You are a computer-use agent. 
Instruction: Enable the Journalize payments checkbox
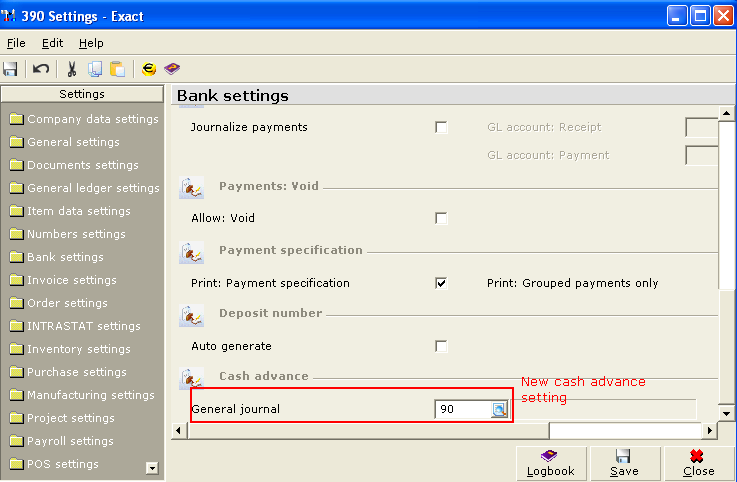[441, 127]
